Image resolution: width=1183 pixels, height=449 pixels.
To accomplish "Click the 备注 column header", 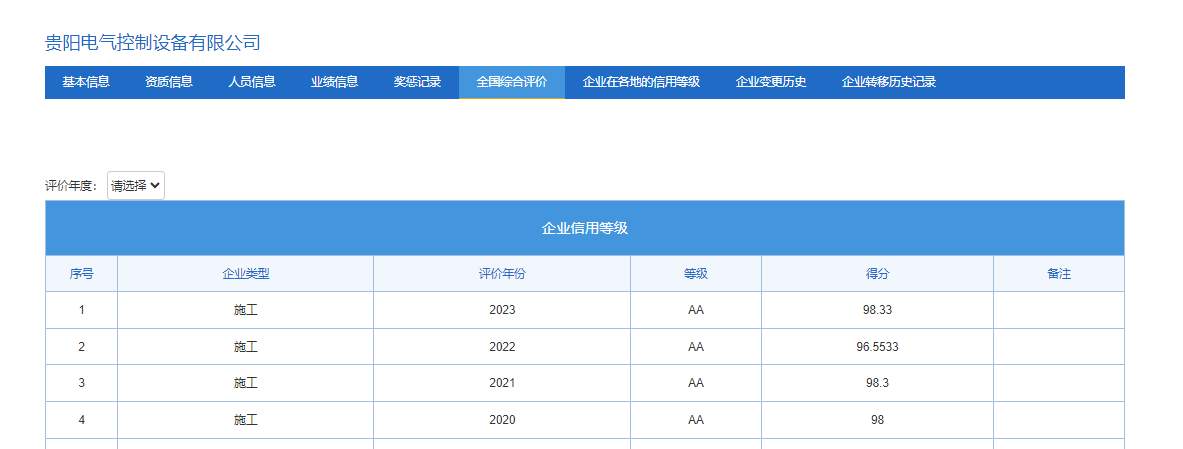I will (1059, 274).
